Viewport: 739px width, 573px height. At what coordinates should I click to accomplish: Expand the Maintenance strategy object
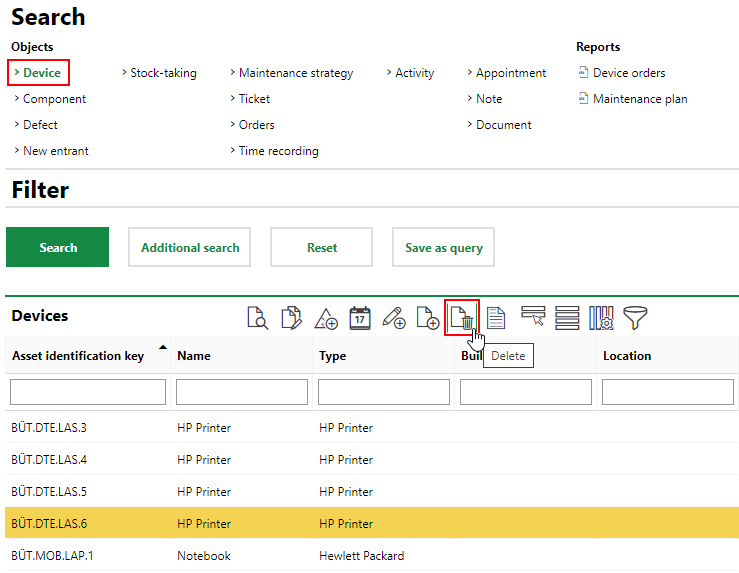(x=295, y=73)
